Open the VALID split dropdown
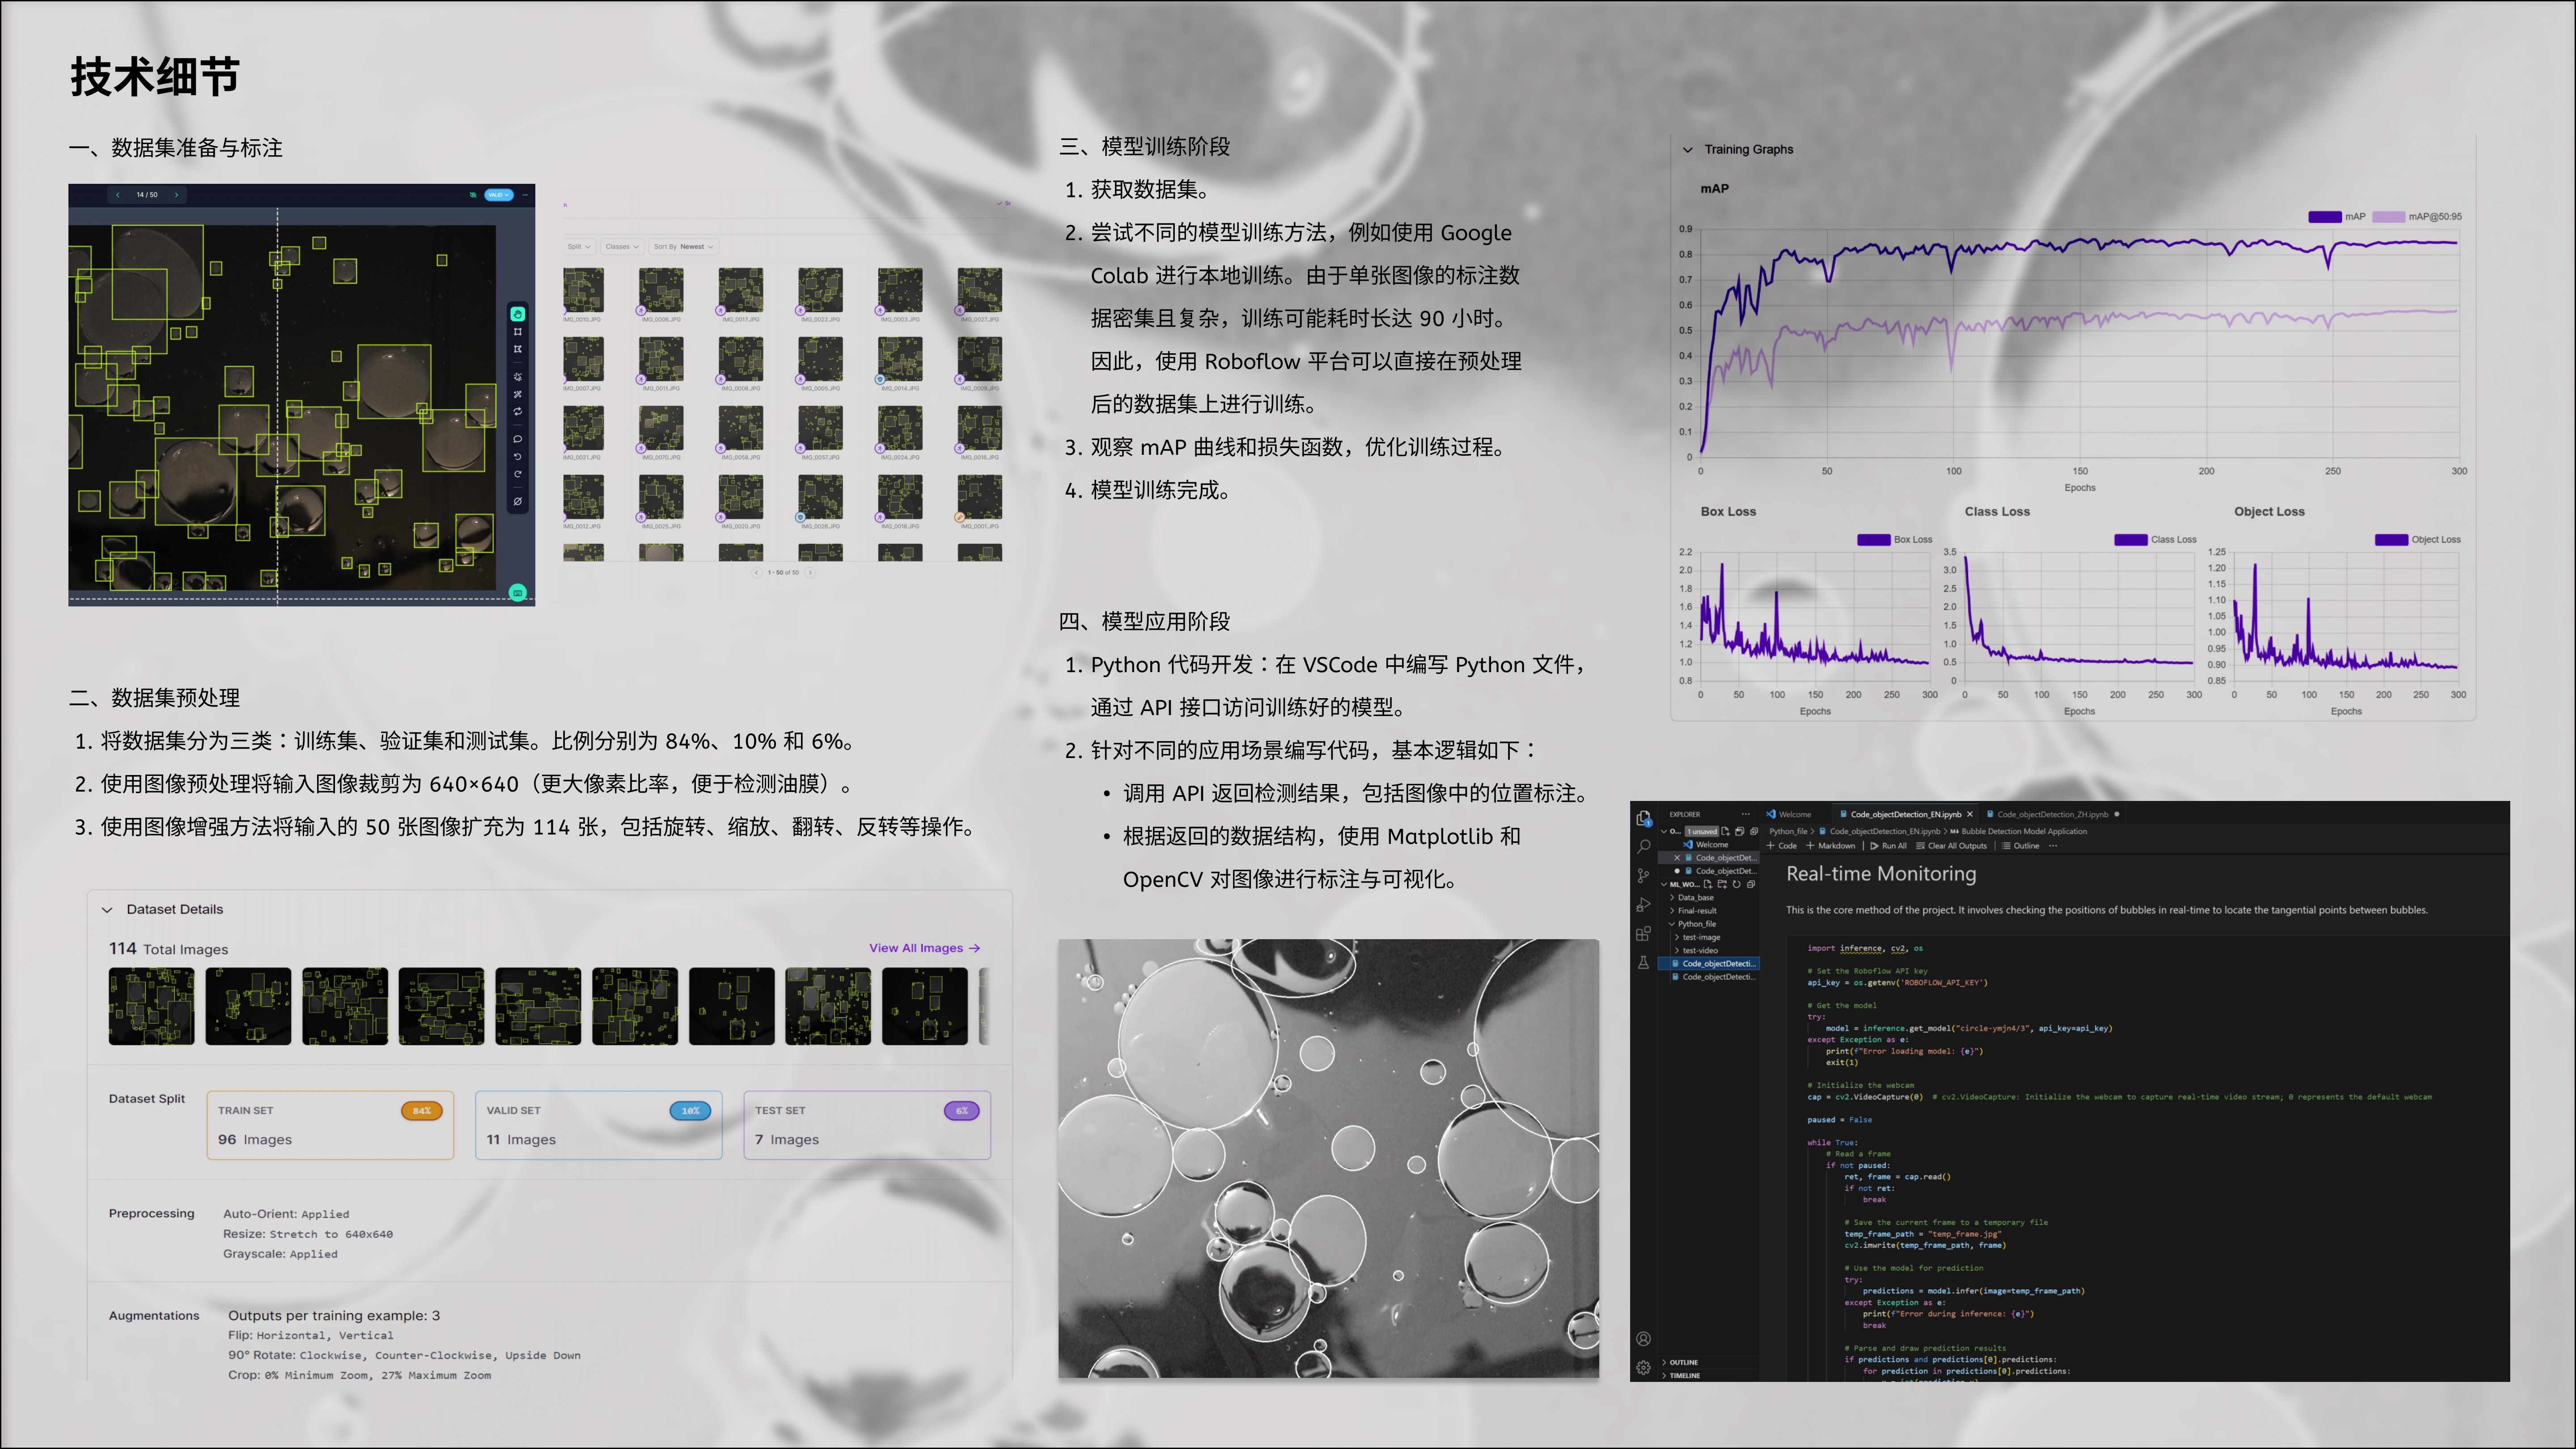Screen dimensions: 2576x1449 [x=499, y=195]
